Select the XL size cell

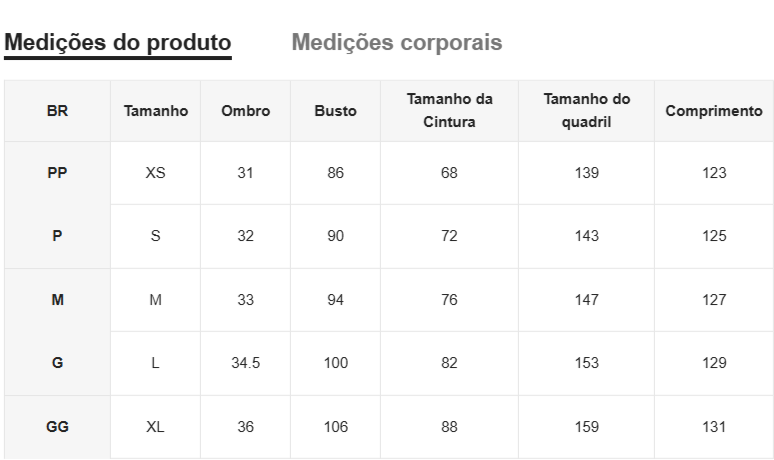(156, 427)
